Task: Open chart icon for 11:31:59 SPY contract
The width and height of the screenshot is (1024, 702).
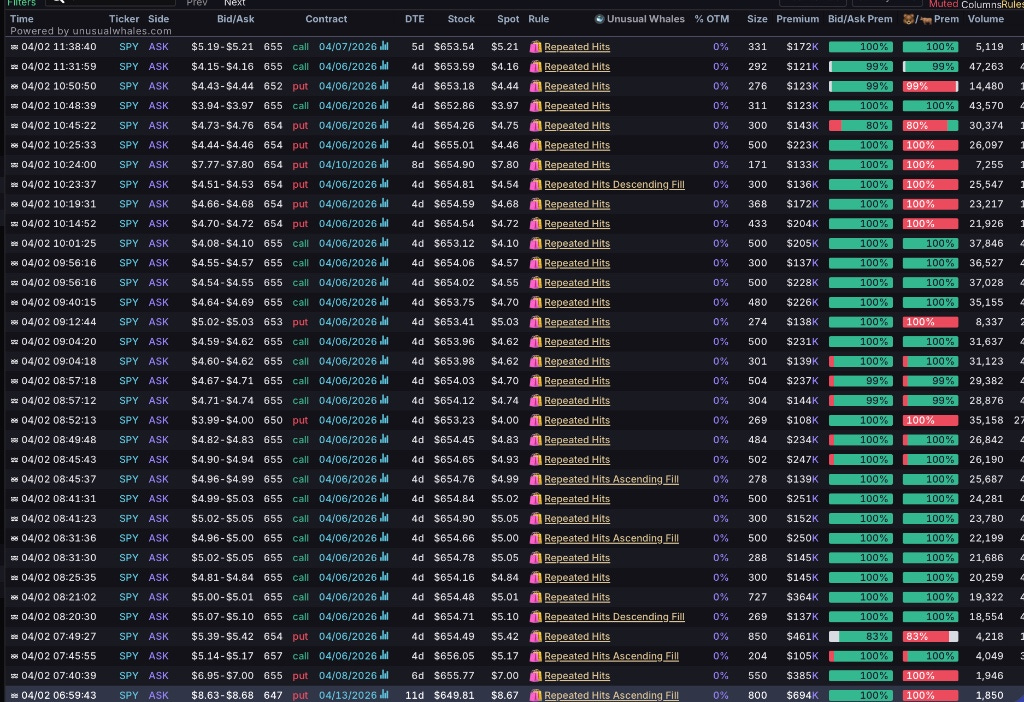Action: (384, 66)
